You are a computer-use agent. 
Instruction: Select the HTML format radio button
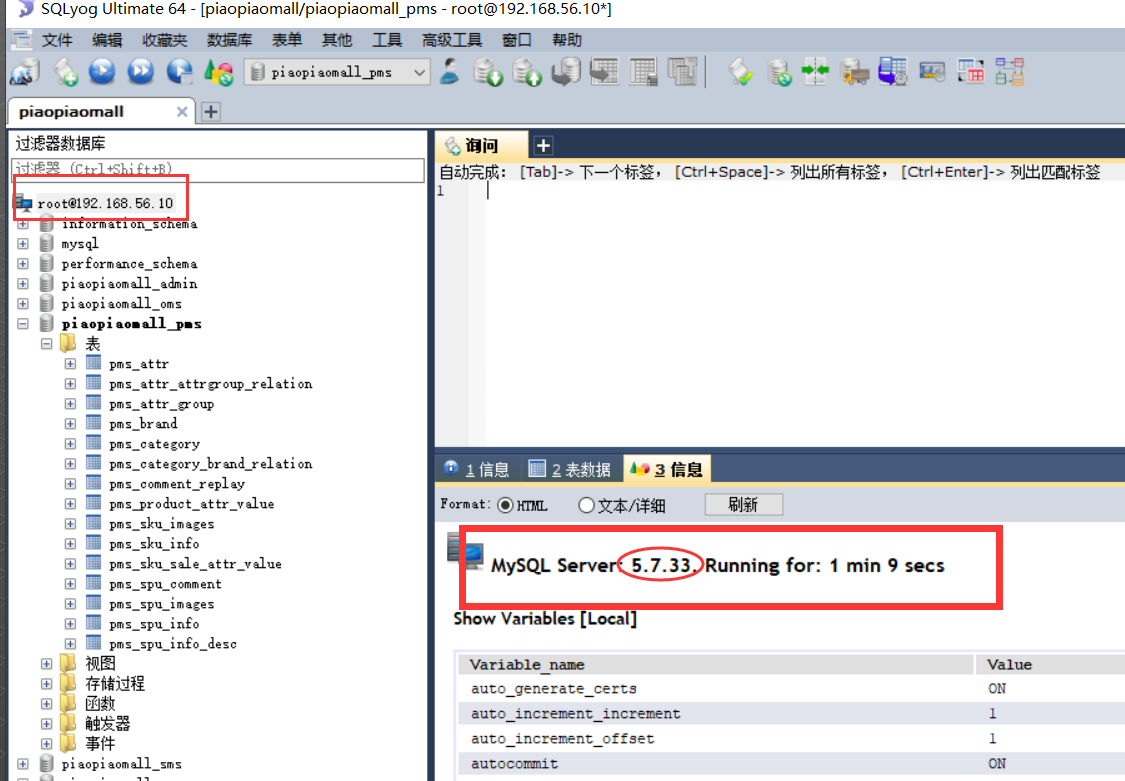[x=505, y=506]
